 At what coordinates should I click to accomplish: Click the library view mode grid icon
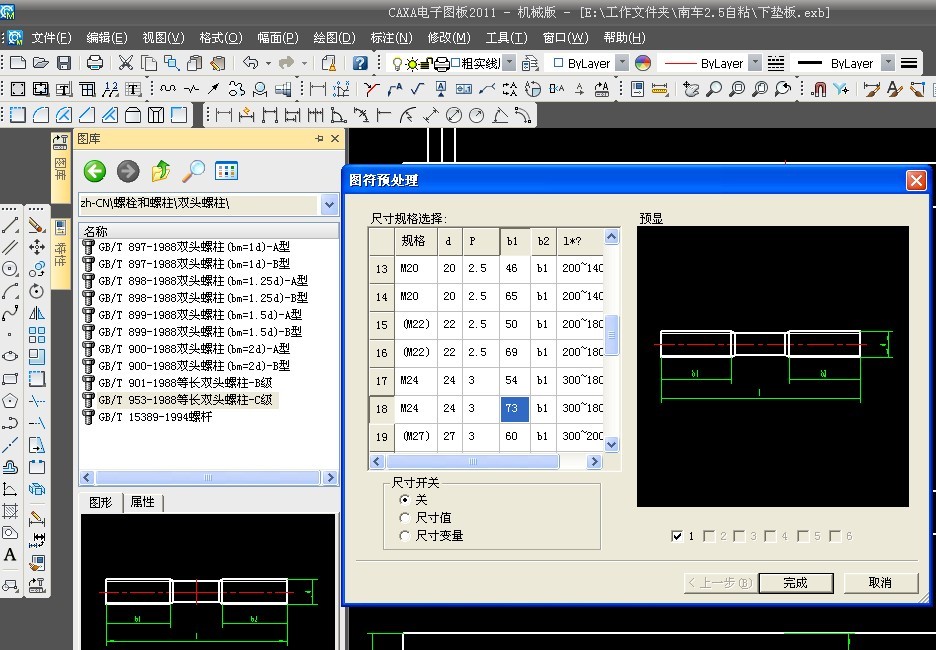point(226,171)
